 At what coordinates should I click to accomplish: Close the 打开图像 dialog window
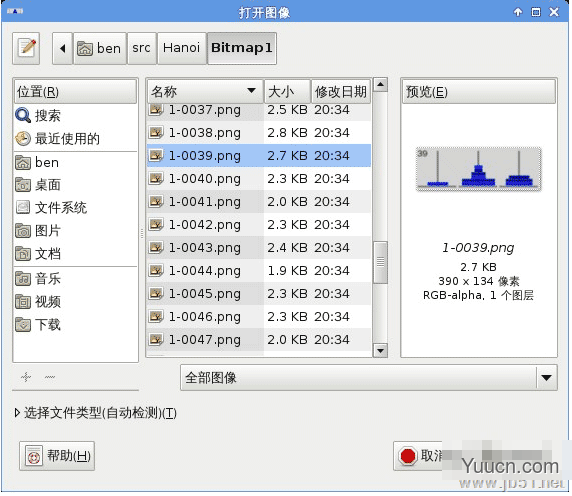point(554,12)
